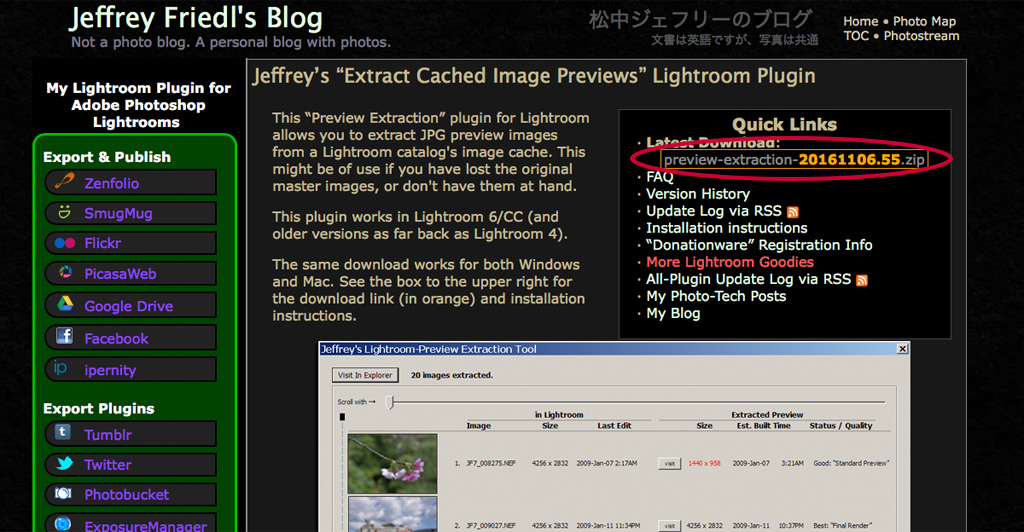Click the ipernity logo icon
Image resolution: width=1024 pixels, height=532 pixels.
pyautogui.click(x=60, y=368)
